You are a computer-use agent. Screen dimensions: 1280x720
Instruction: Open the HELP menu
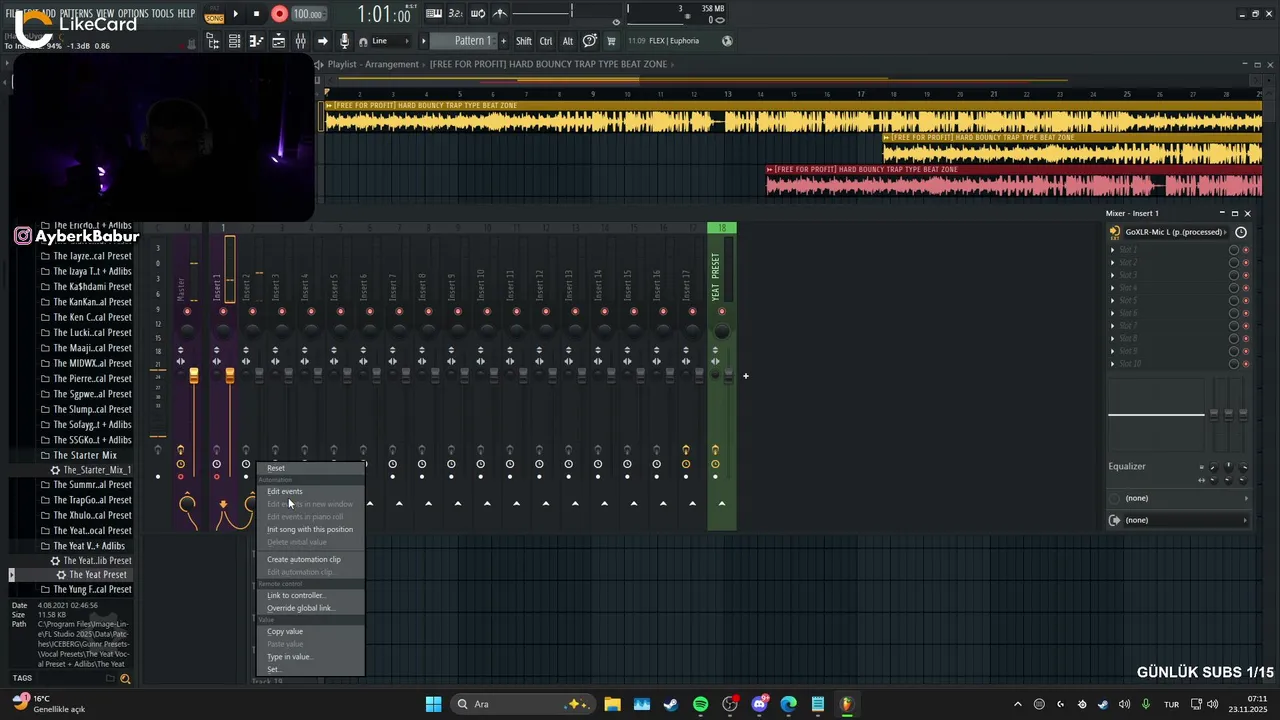coord(186,14)
